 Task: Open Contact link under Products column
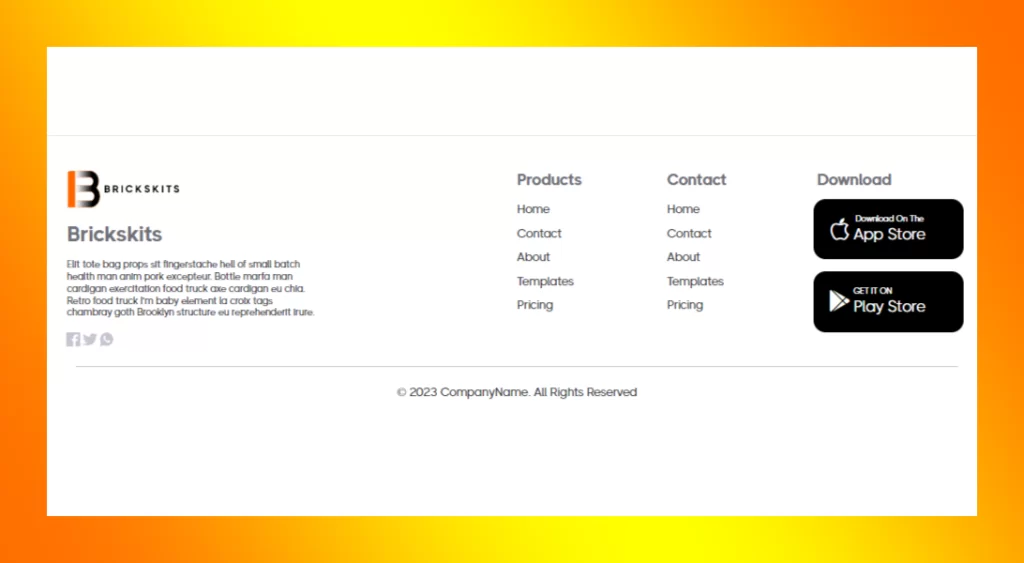click(x=539, y=233)
